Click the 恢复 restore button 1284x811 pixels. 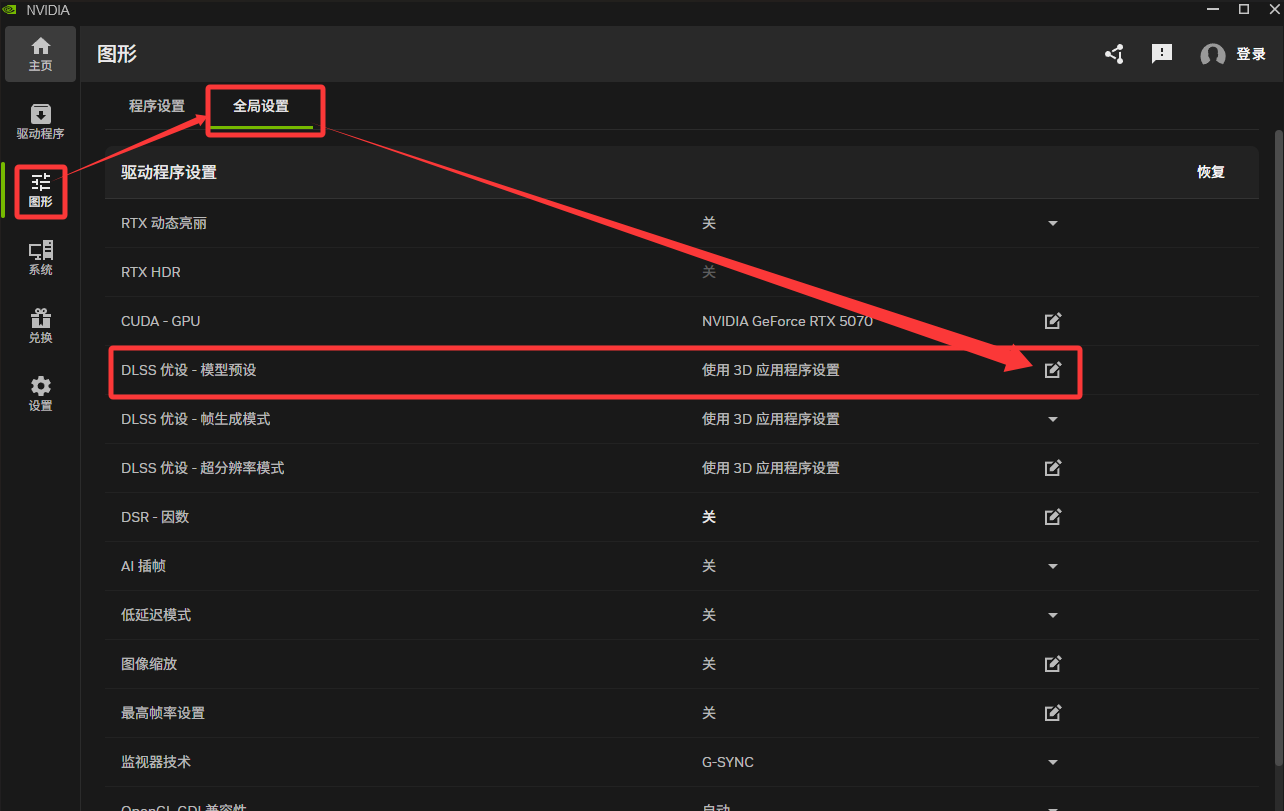[1210, 172]
